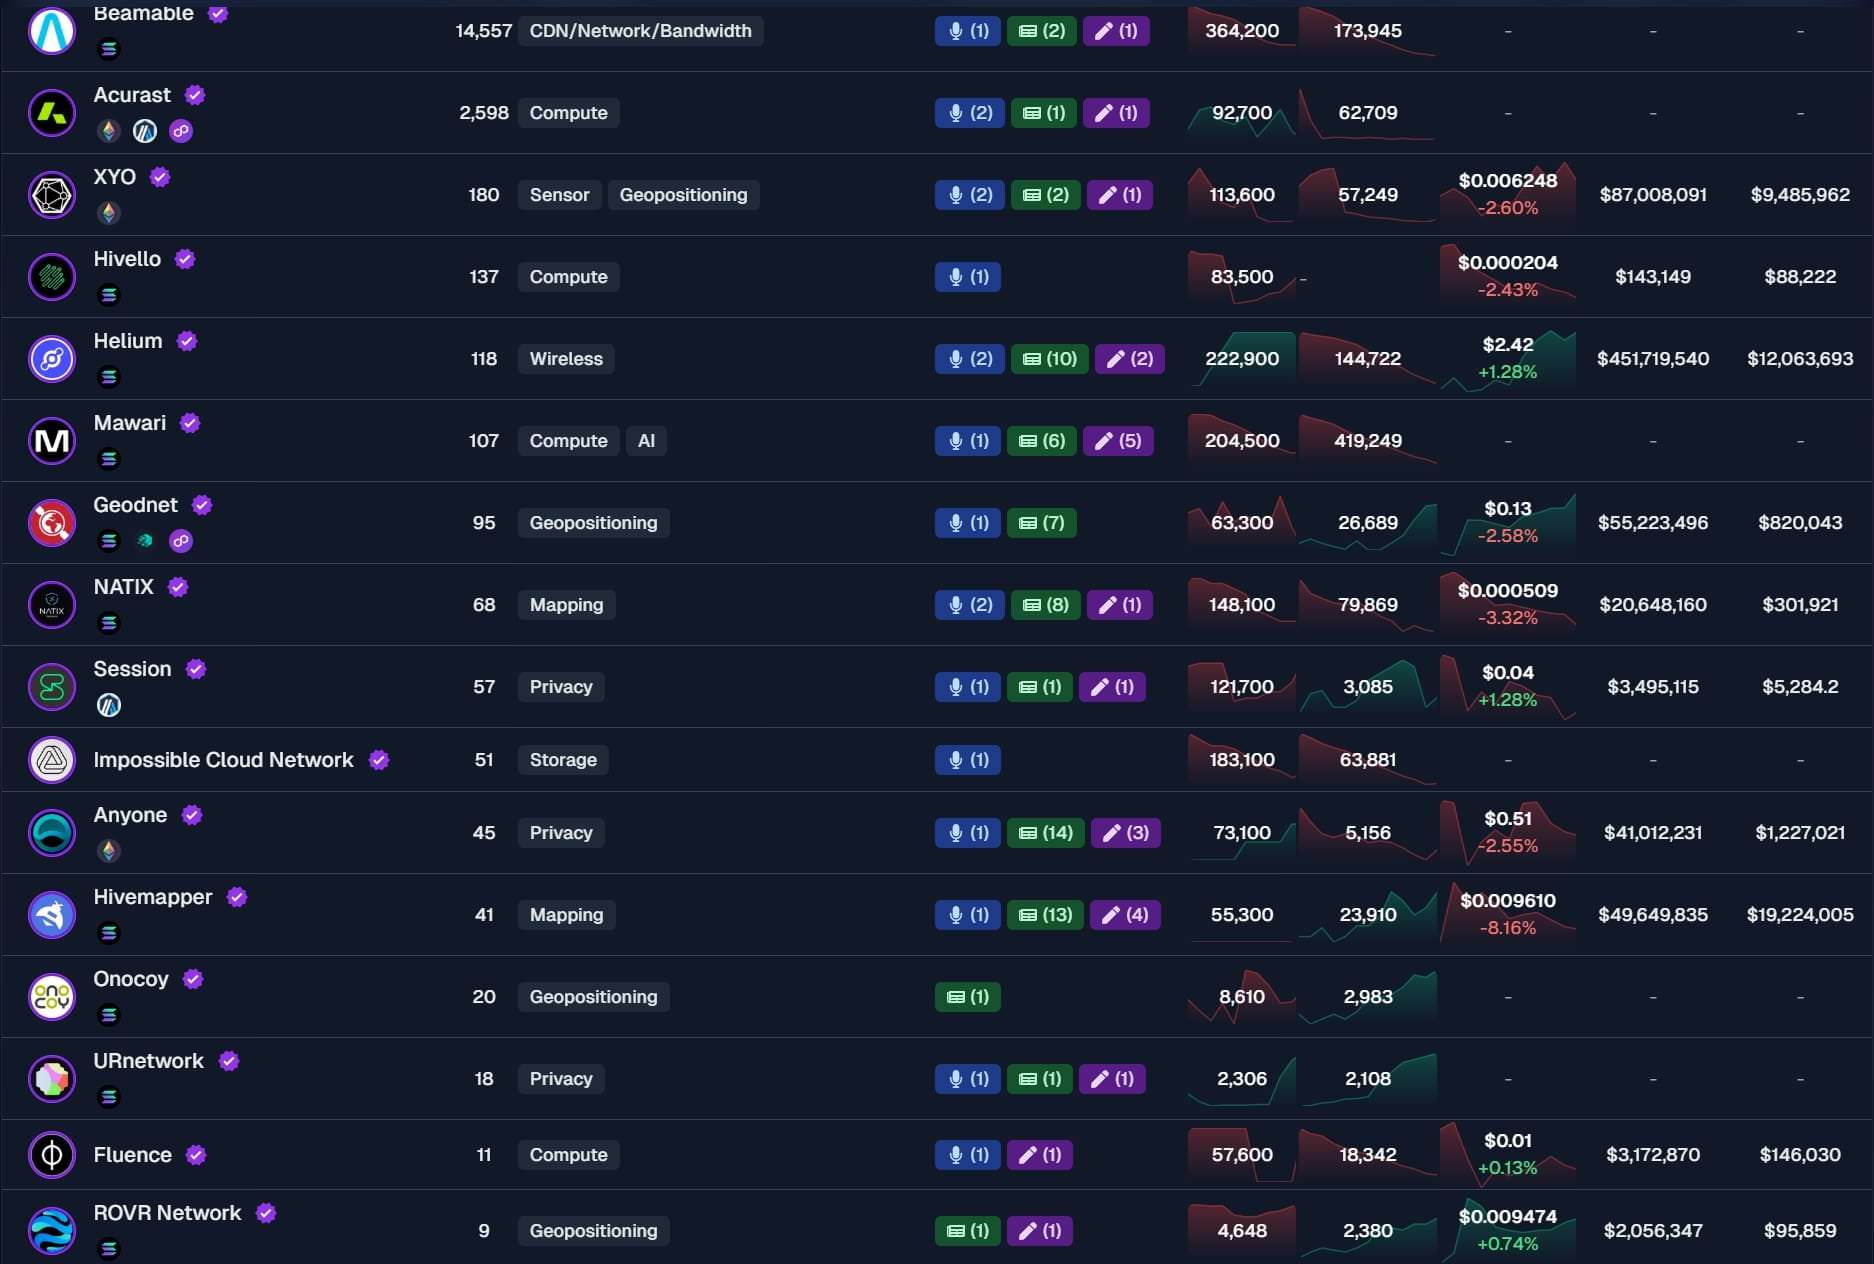Image resolution: width=1874 pixels, height=1264 pixels.
Task: Click the Ethereum chain icon under Anyone
Action: [x=109, y=851]
